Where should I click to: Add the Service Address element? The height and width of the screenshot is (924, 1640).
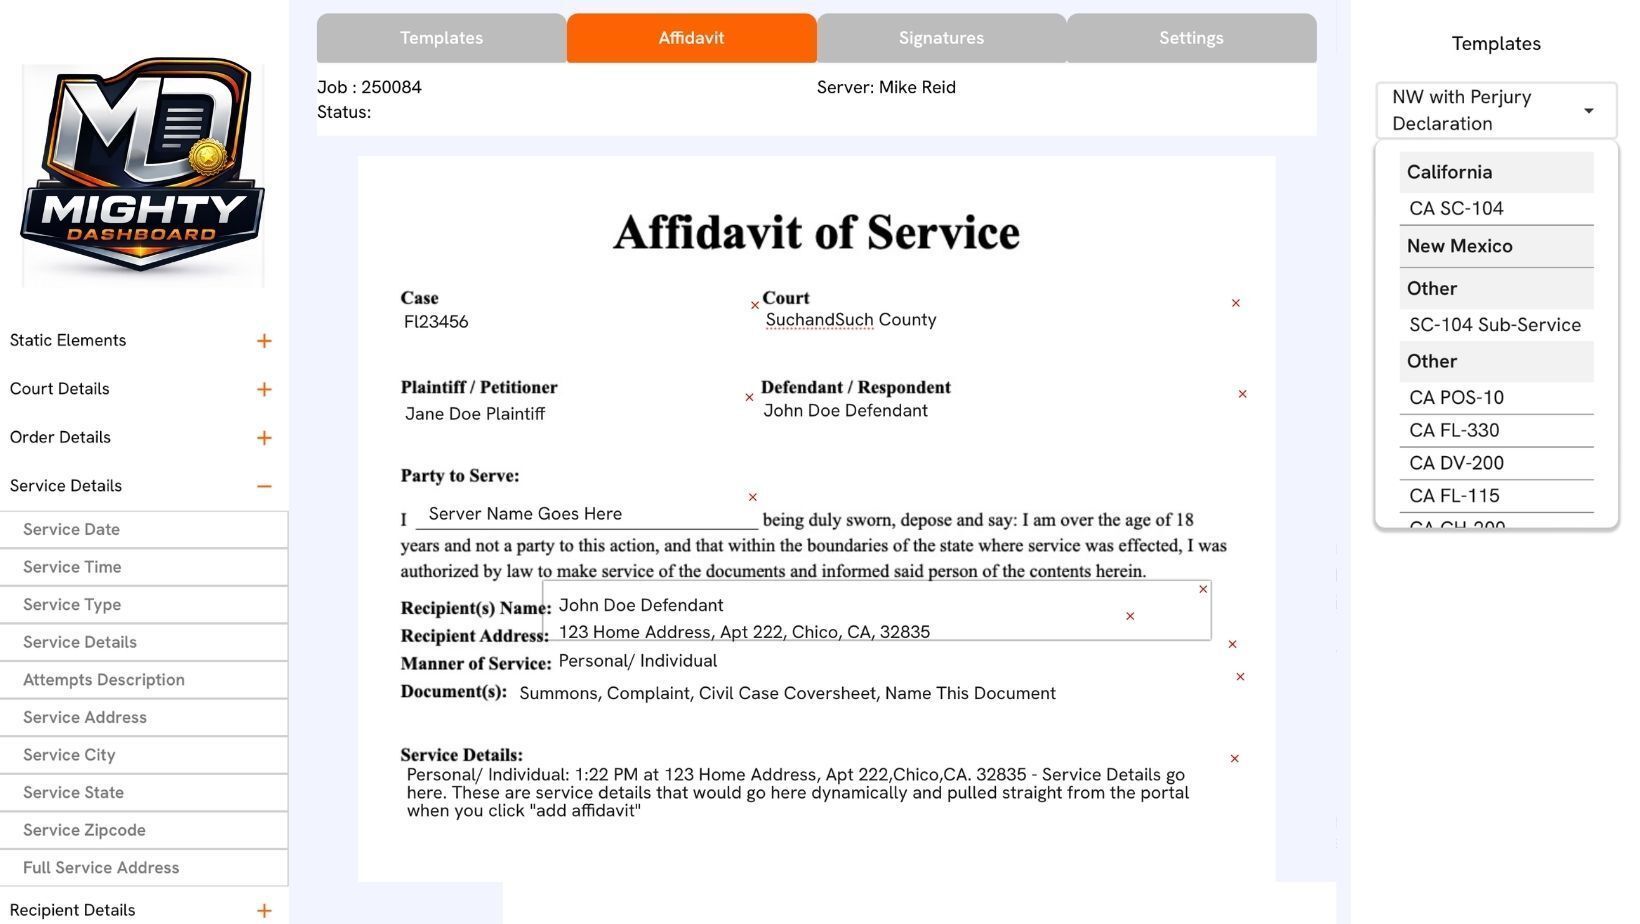click(144, 718)
